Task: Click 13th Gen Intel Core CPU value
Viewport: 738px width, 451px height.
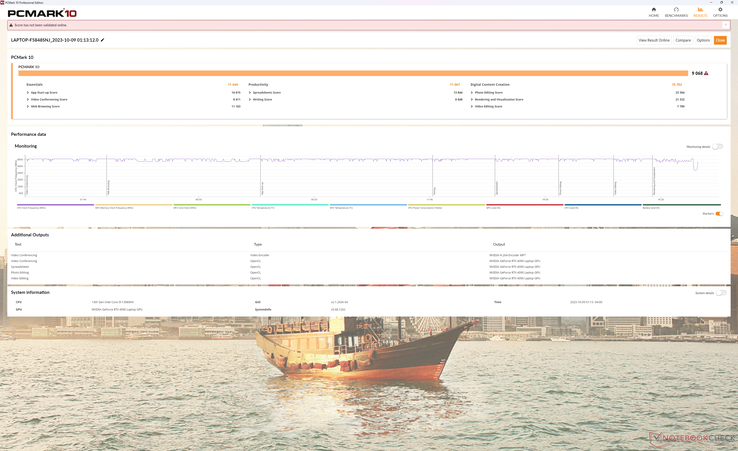Action: pyautogui.click(x=113, y=302)
